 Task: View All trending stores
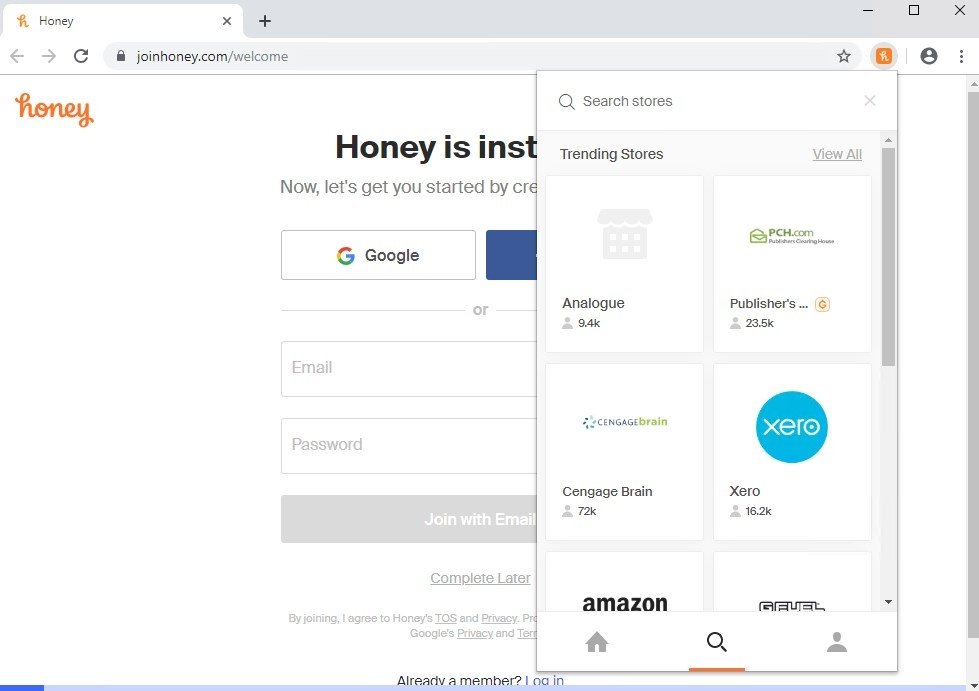click(x=837, y=154)
